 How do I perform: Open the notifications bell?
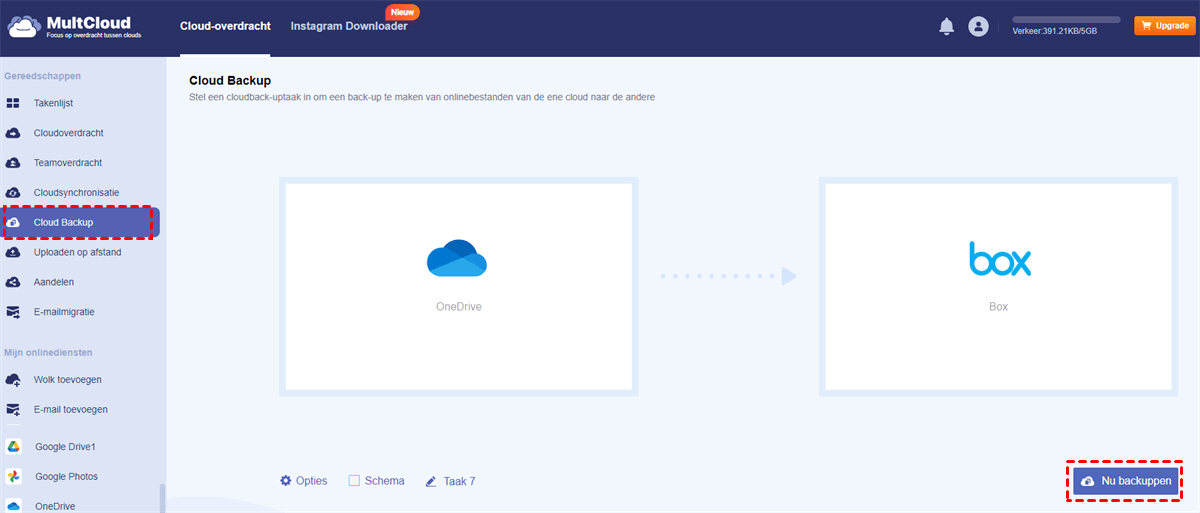946,27
